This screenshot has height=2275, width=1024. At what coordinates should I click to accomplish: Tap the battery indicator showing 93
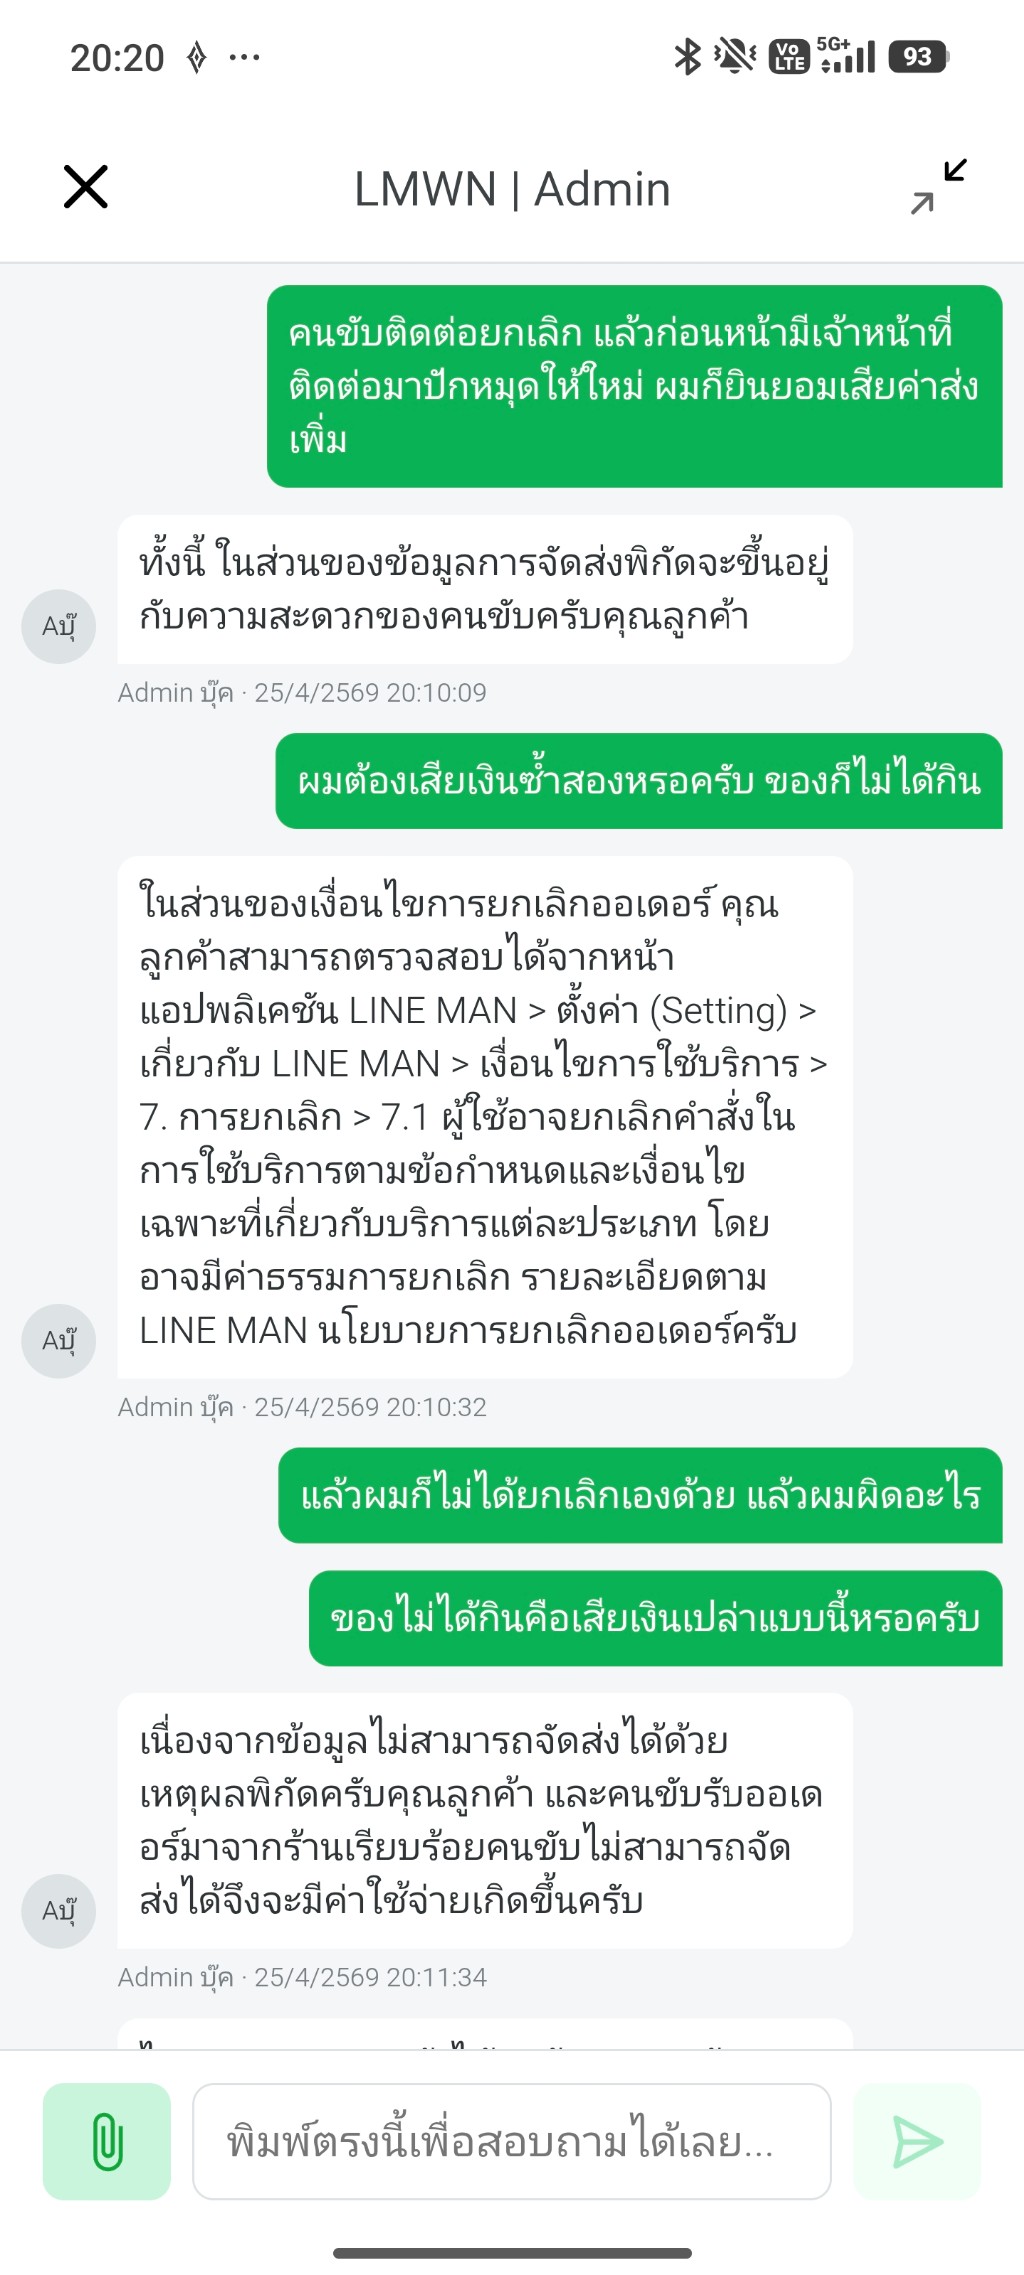(x=918, y=57)
